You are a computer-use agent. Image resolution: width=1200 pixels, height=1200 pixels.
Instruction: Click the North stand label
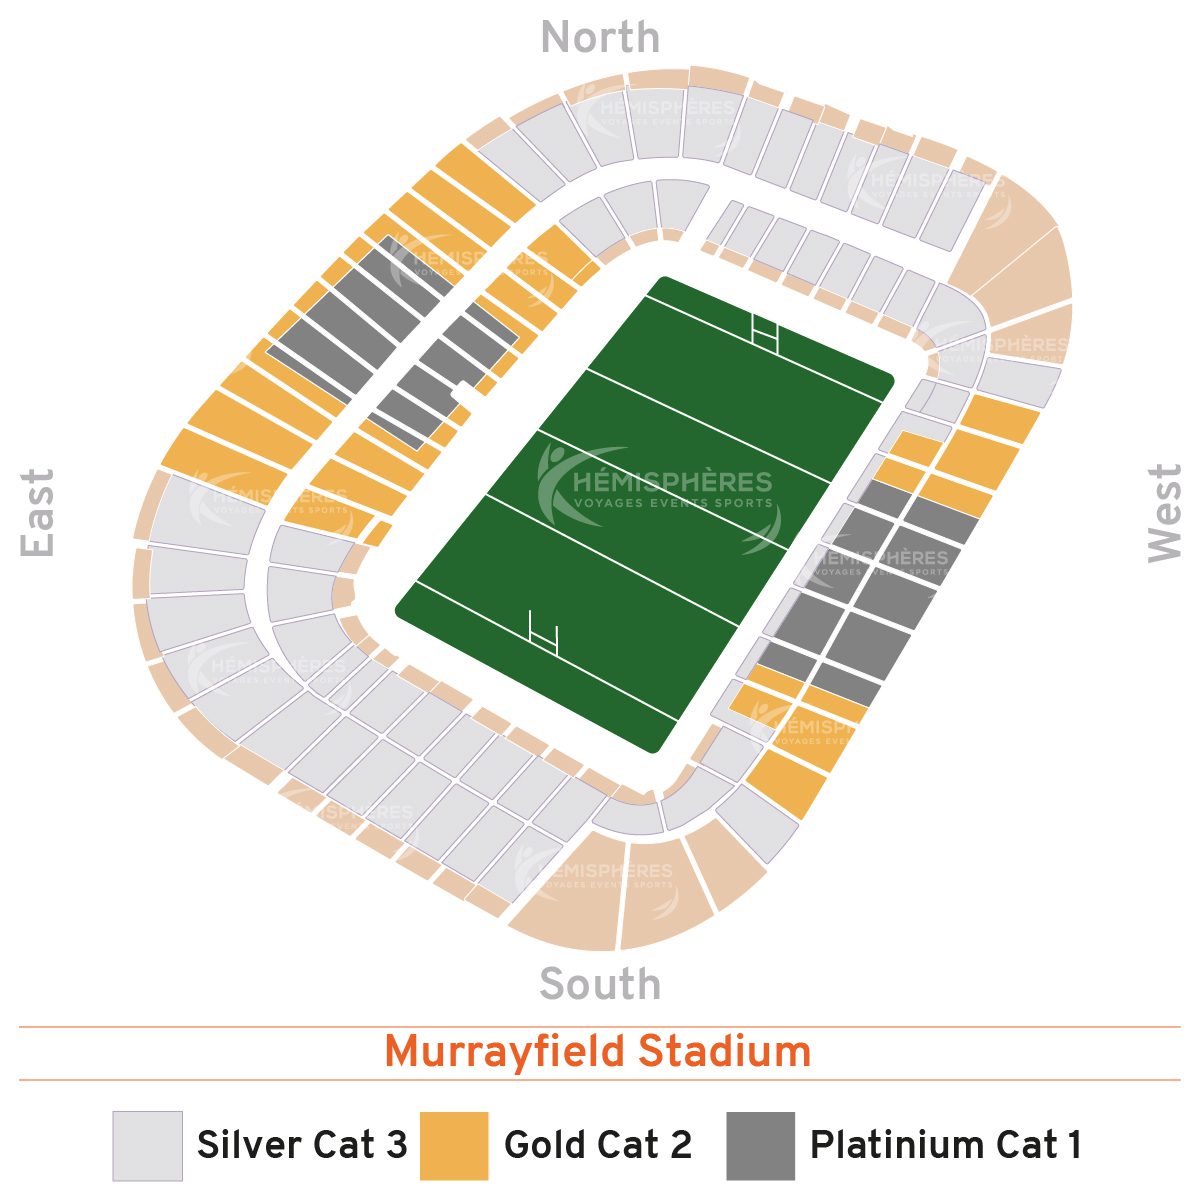(x=600, y=38)
